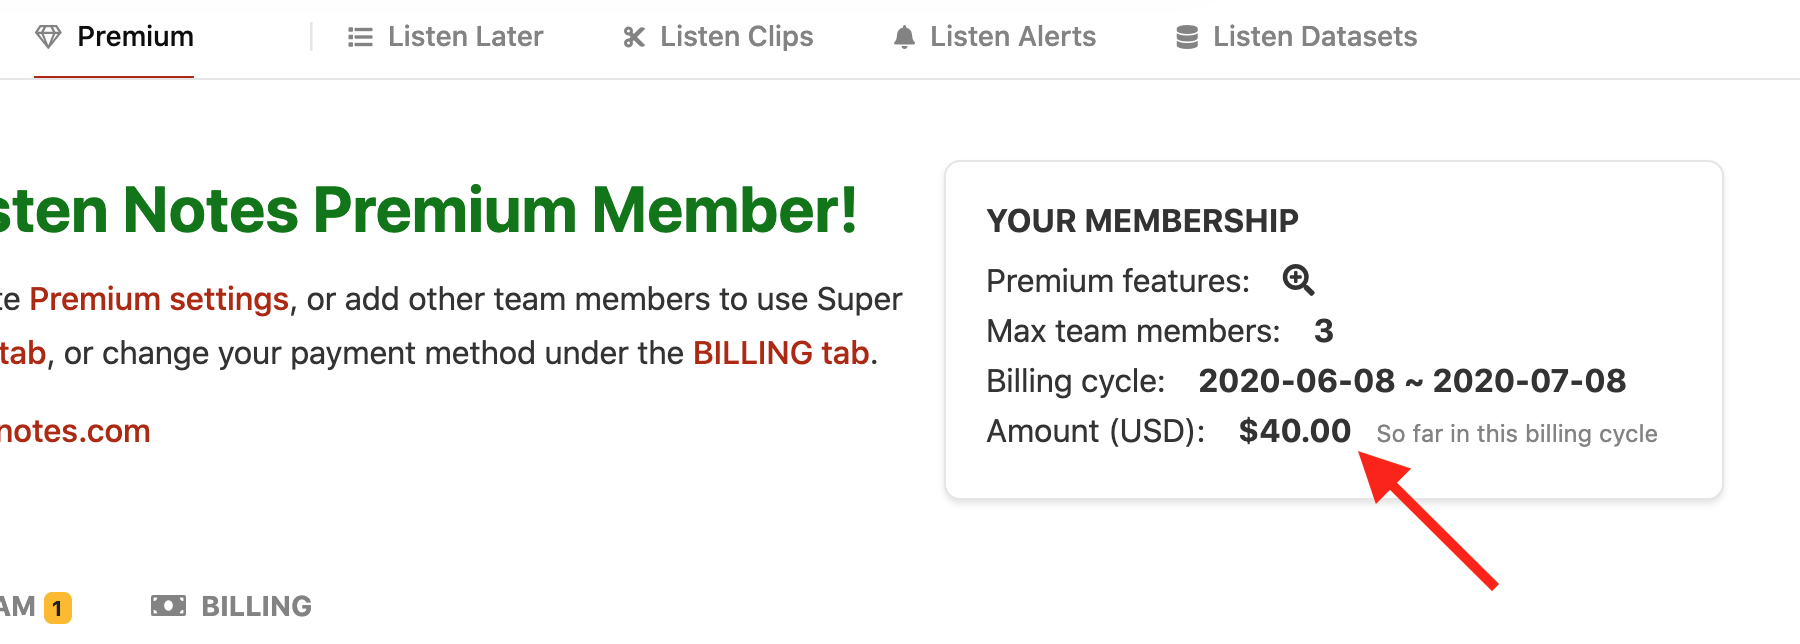Image resolution: width=1800 pixels, height=644 pixels.
Task: Open the Premium features magnifier icon
Action: (x=1298, y=281)
